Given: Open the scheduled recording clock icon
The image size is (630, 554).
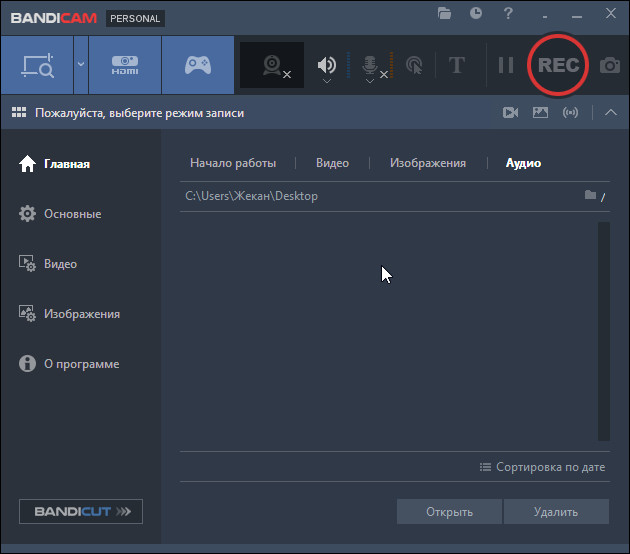Looking at the screenshot, I should point(476,13).
